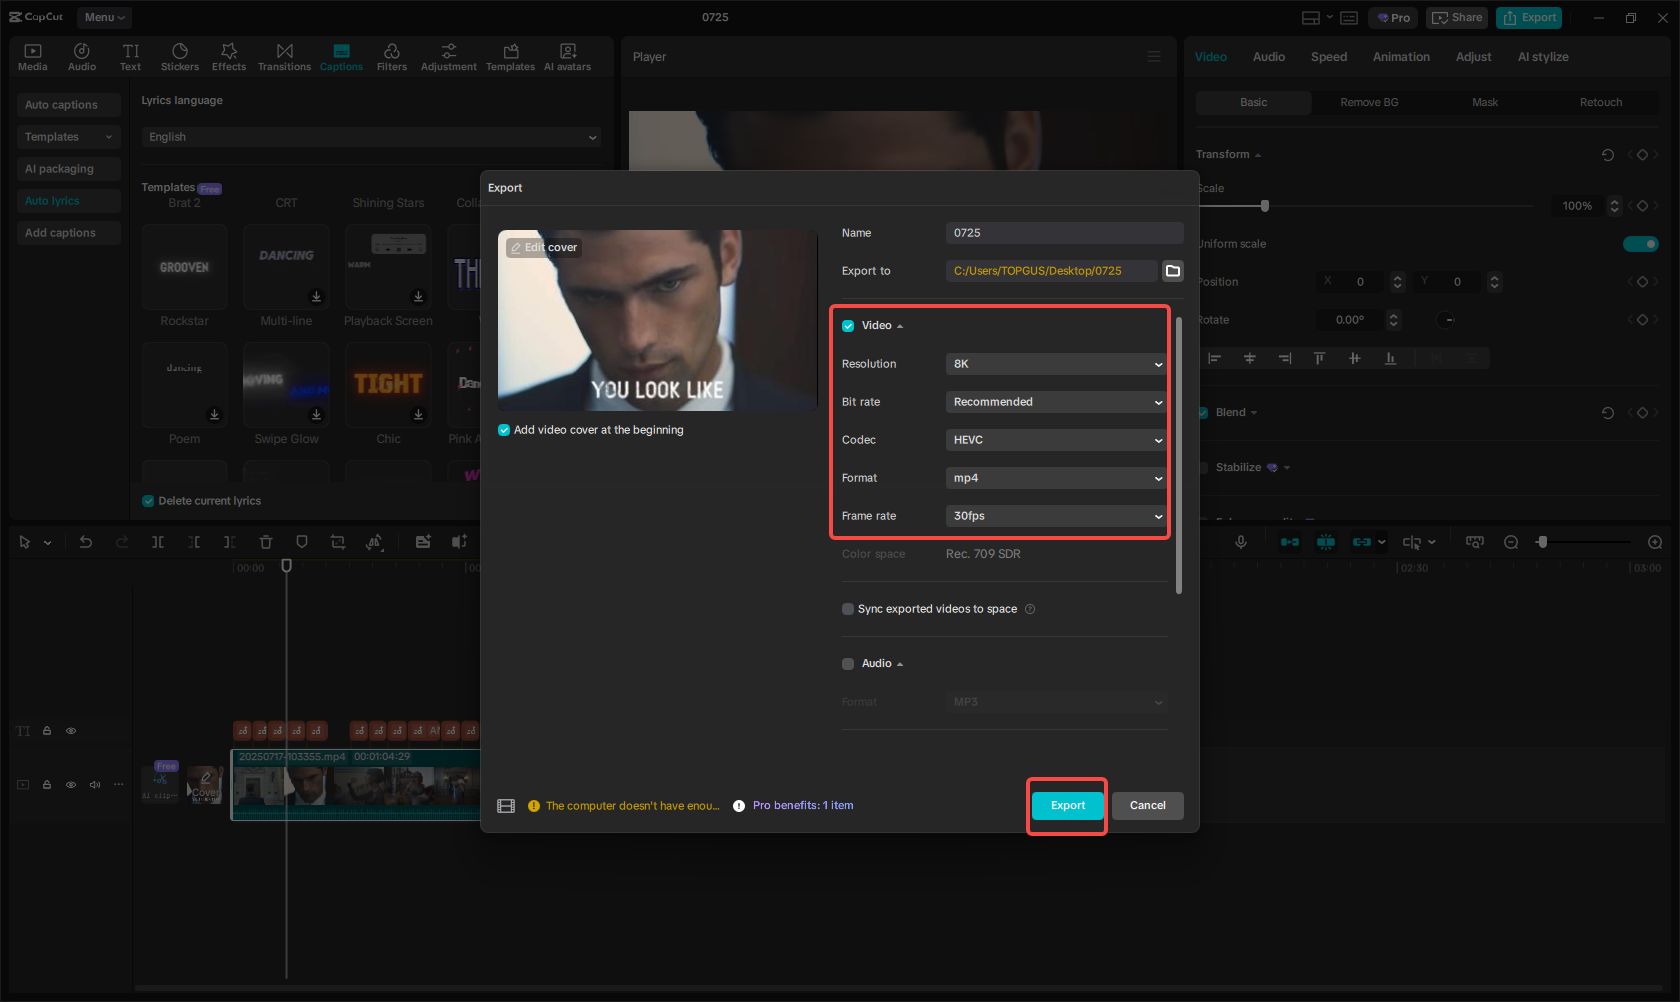Click the undo arrow in timeline toolbar
This screenshot has width=1680, height=1002.
click(x=86, y=542)
